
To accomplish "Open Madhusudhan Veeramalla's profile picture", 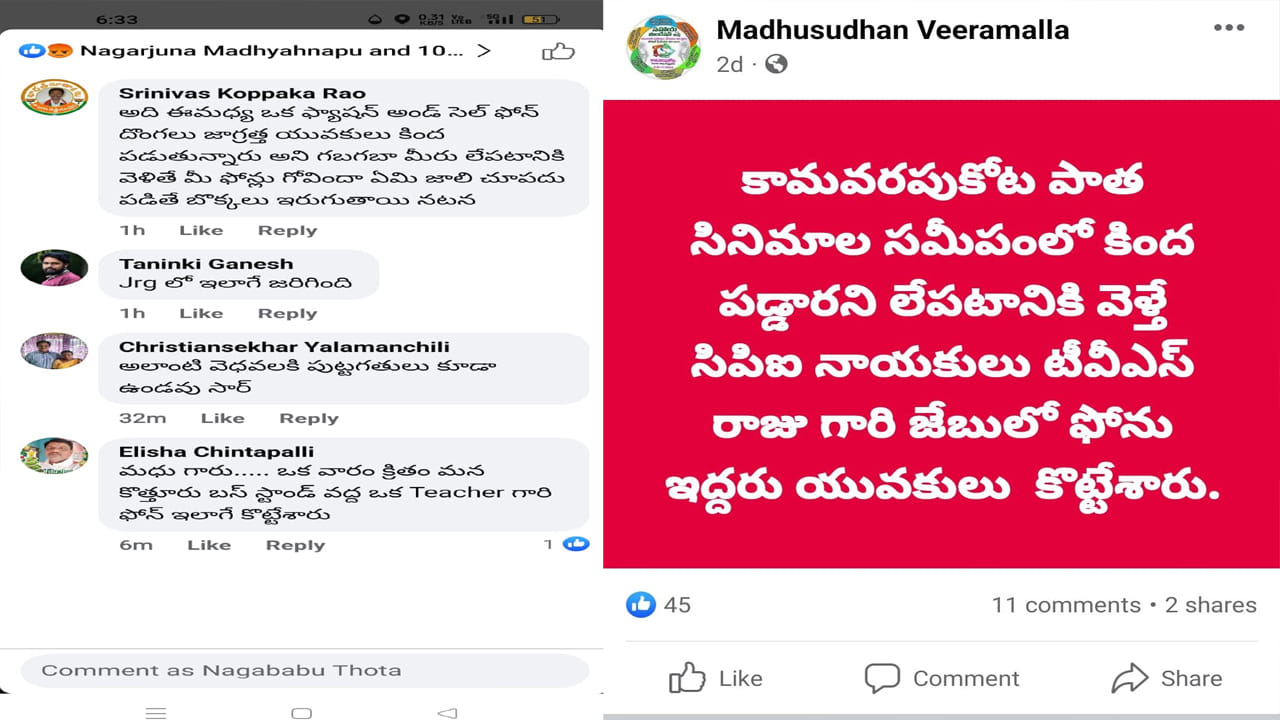I will coord(663,47).
